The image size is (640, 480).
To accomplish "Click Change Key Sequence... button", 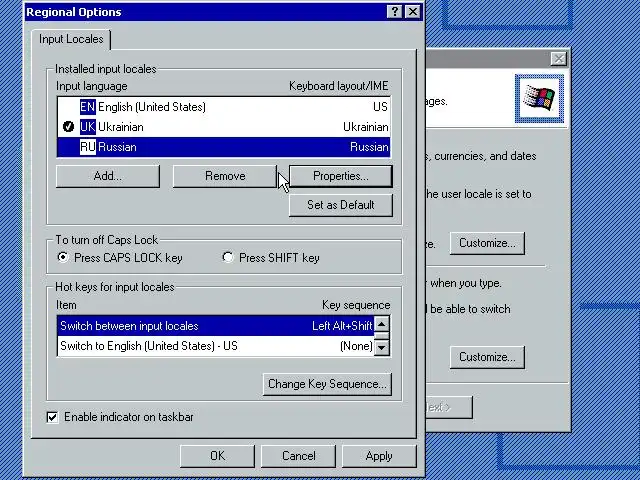I will click(x=327, y=384).
